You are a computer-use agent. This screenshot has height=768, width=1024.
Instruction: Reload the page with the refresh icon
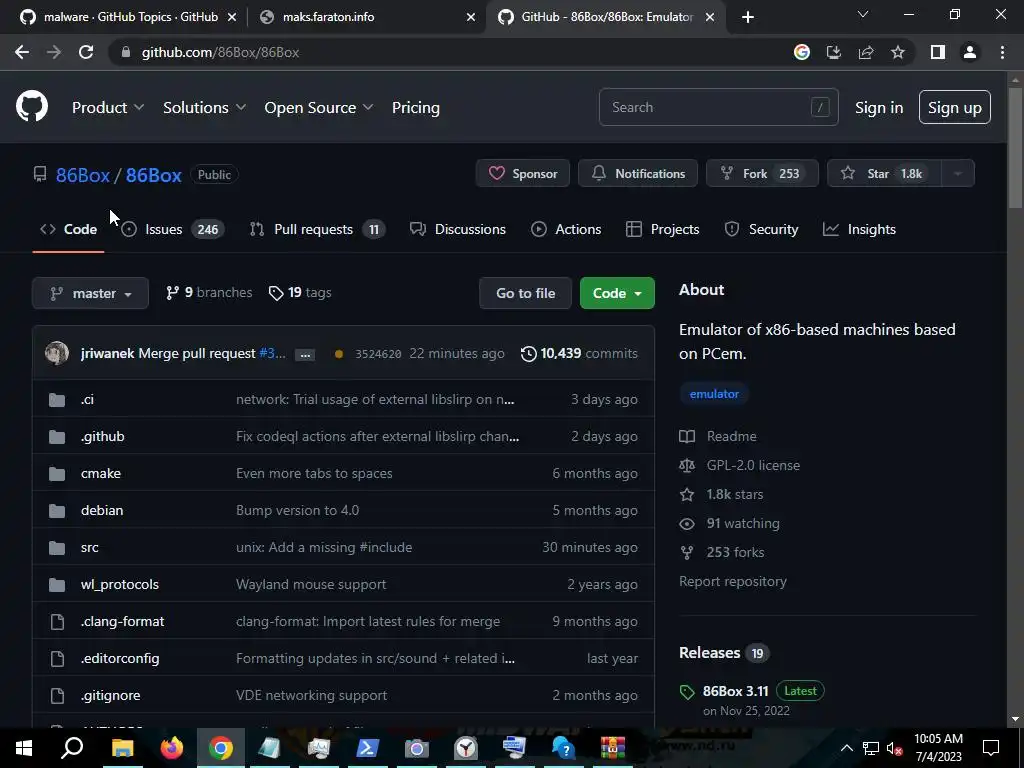(86, 52)
